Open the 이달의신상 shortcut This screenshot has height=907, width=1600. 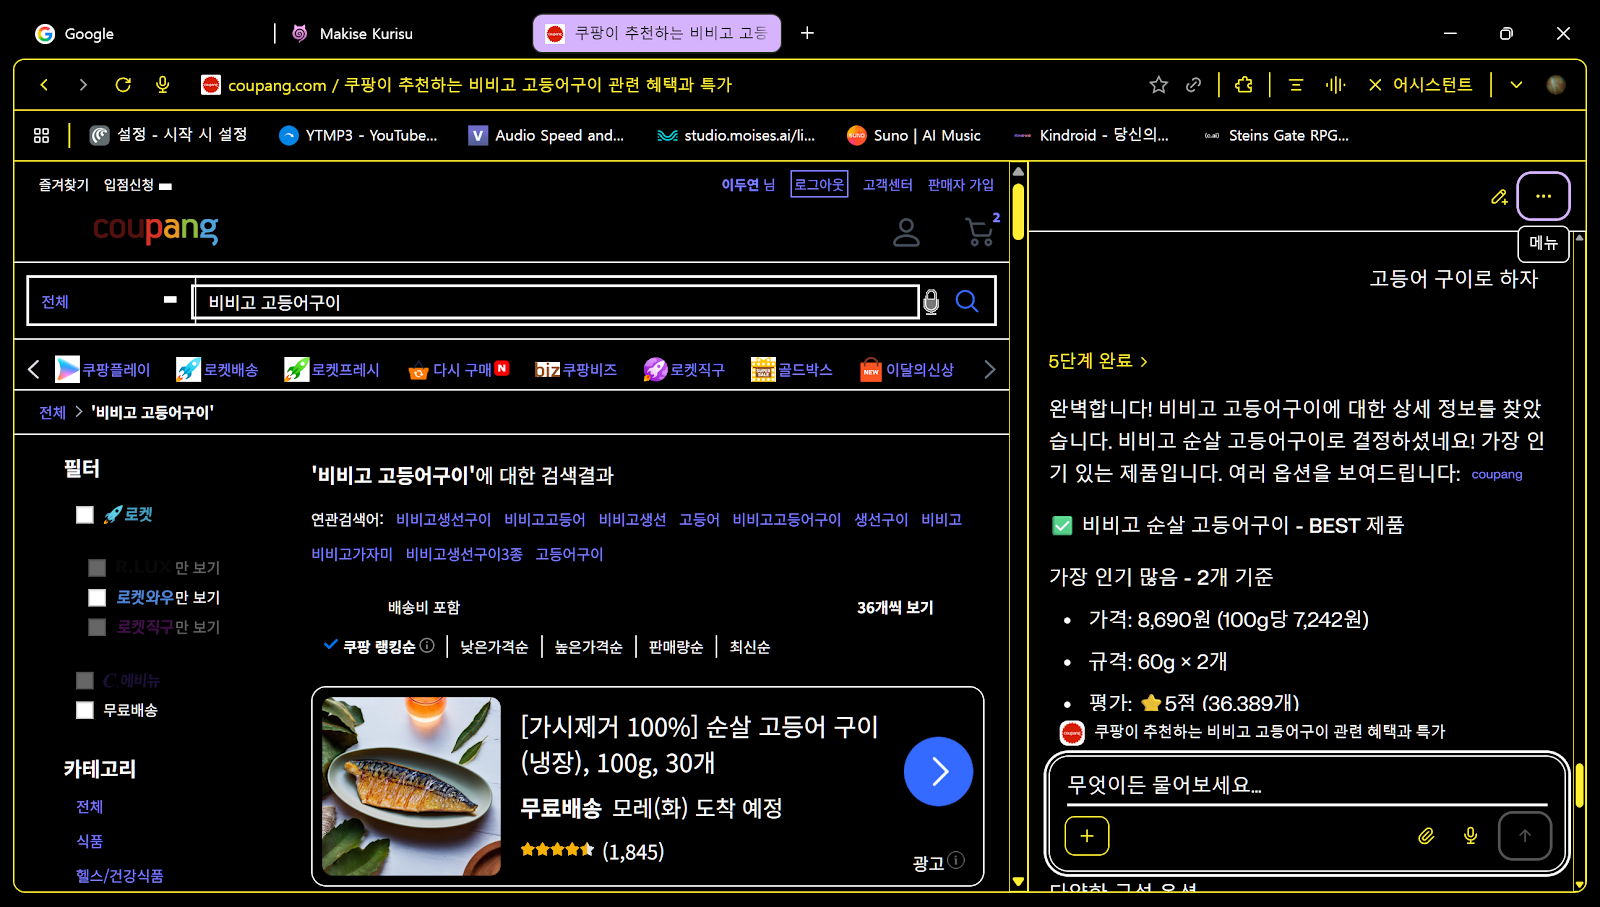pos(907,370)
